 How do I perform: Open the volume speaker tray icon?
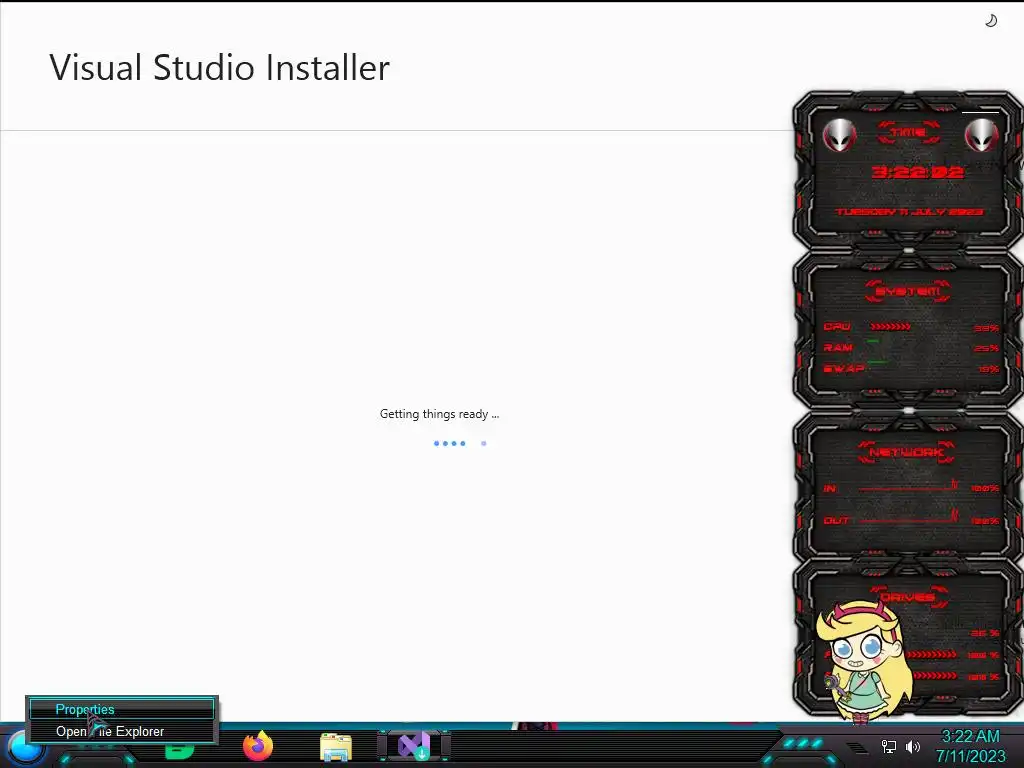tap(913, 746)
